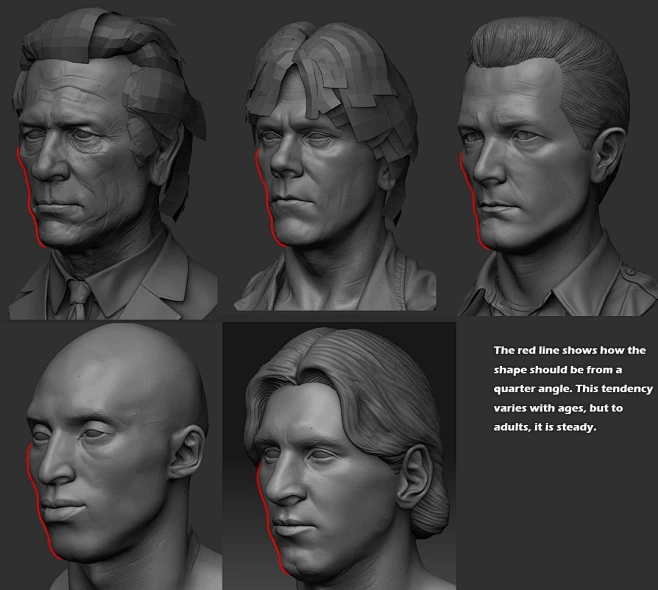Click the text starting 'The red line shows'

pos(570,350)
